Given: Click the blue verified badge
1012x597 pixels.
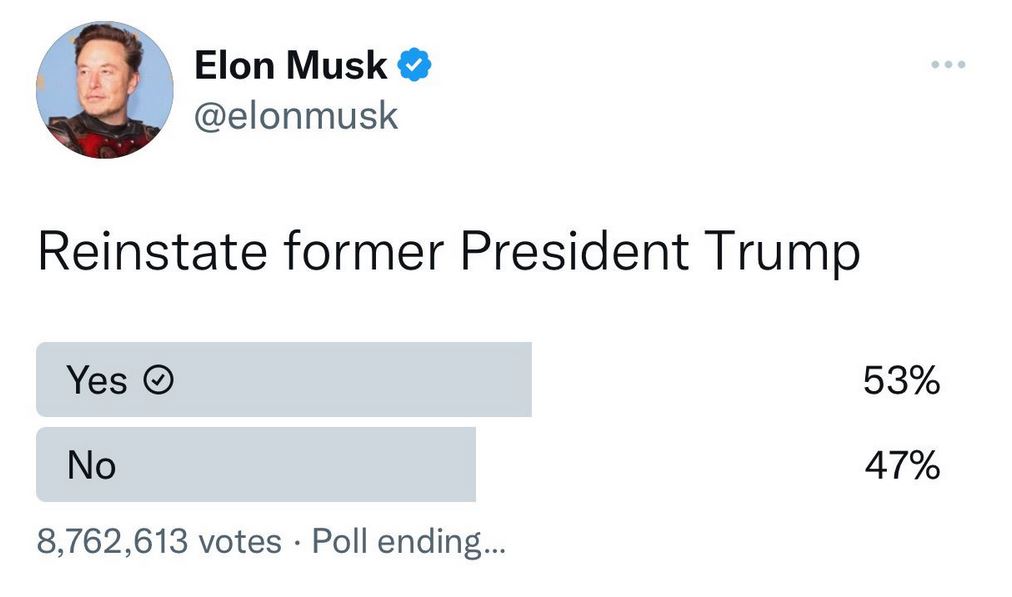Looking at the screenshot, I should pyautogui.click(x=414, y=66).
